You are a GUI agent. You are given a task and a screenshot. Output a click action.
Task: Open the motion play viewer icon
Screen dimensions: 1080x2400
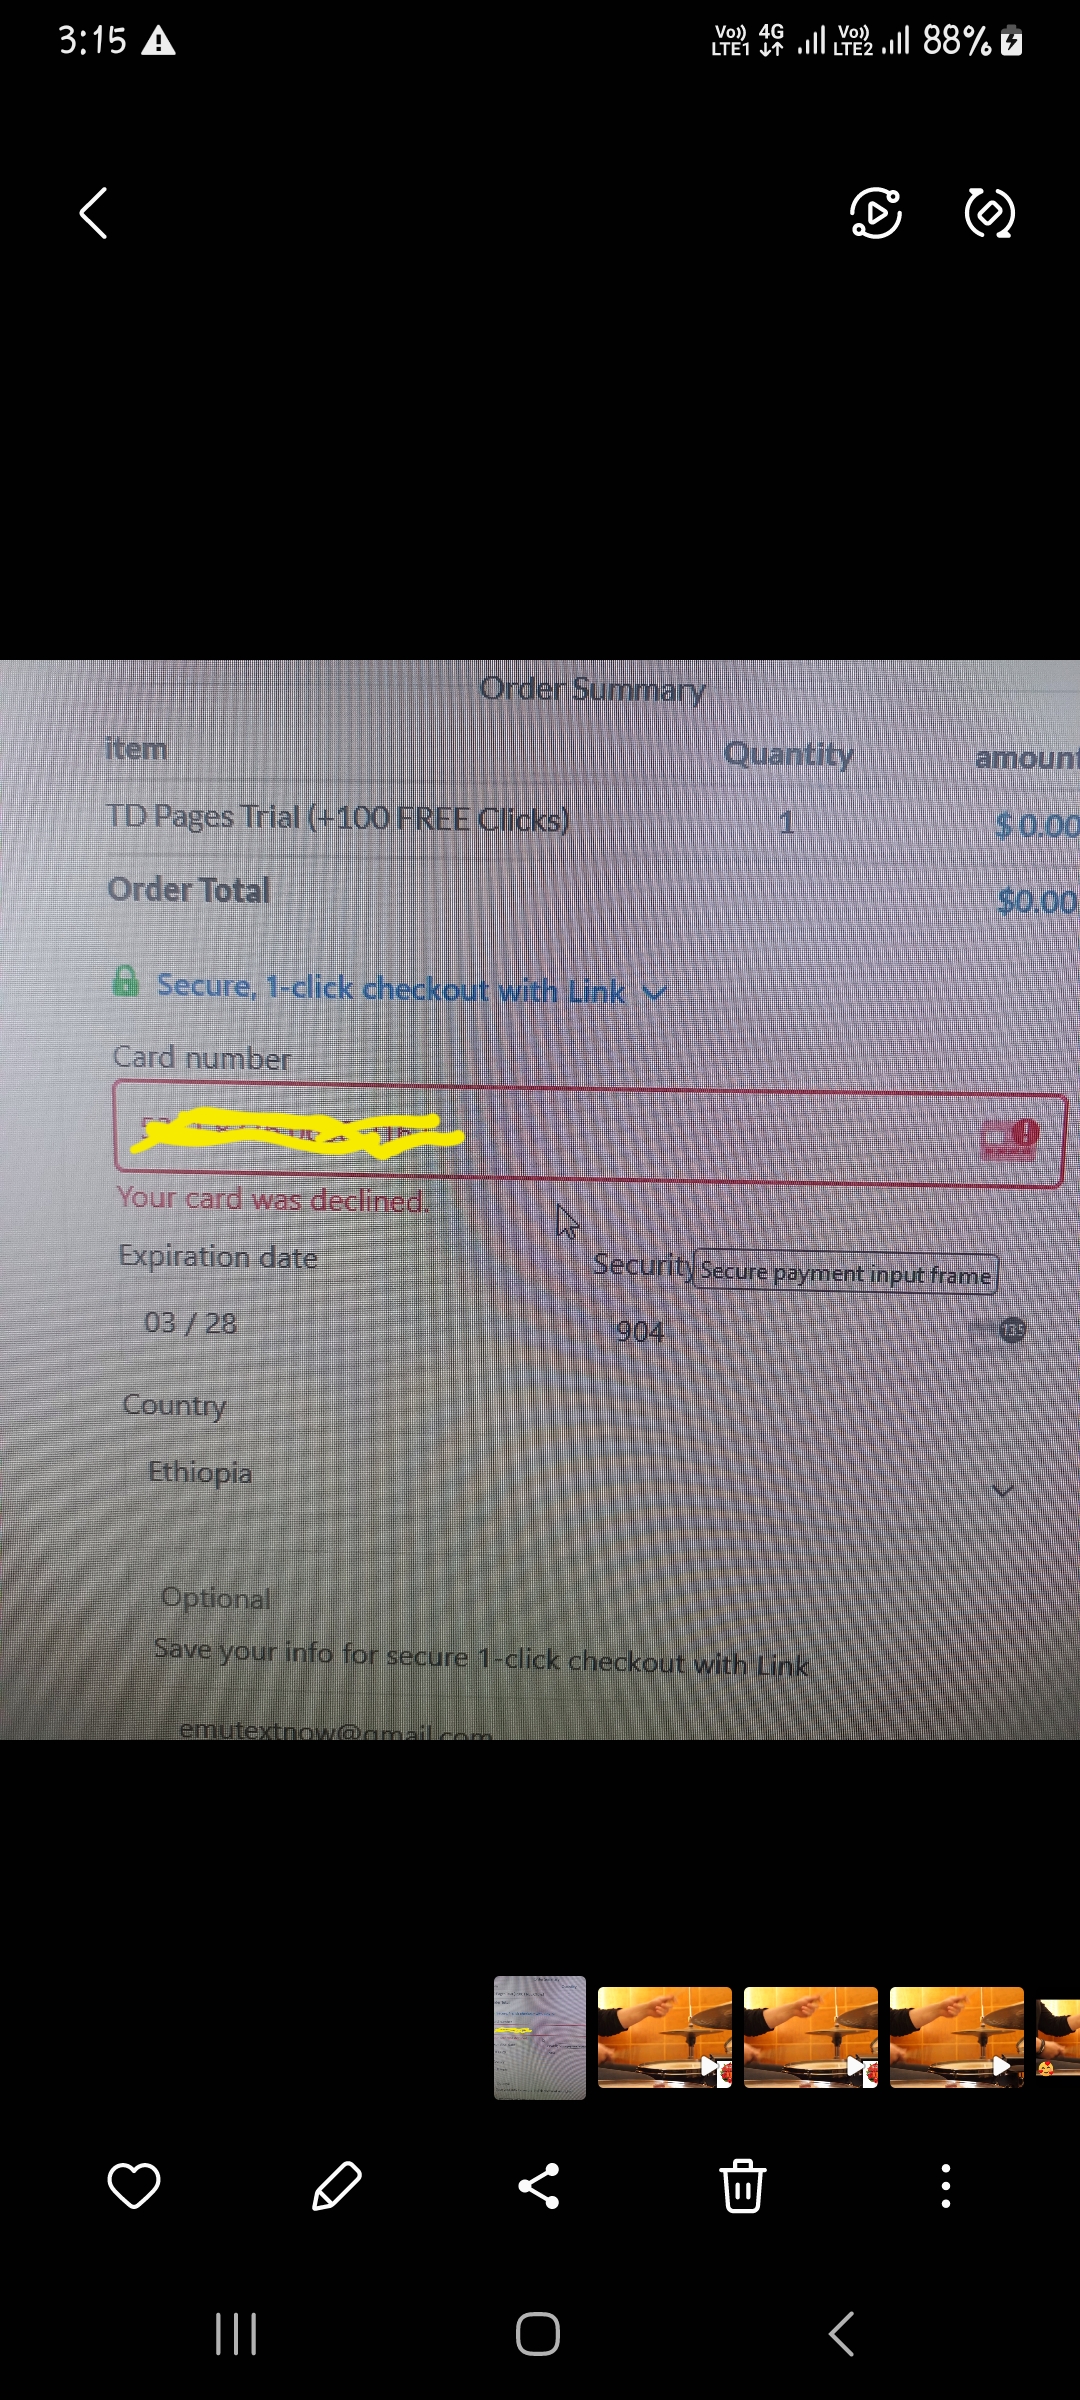(876, 213)
